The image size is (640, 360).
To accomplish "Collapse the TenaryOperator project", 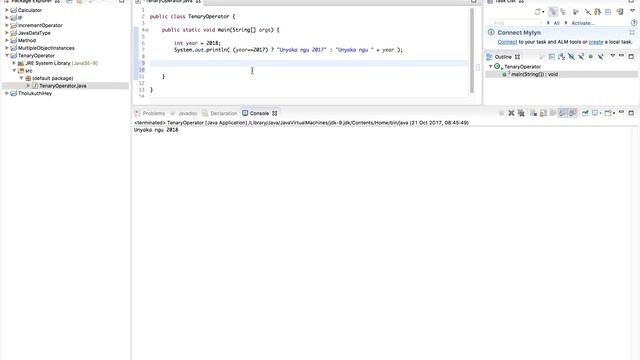I will coord(7,55).
